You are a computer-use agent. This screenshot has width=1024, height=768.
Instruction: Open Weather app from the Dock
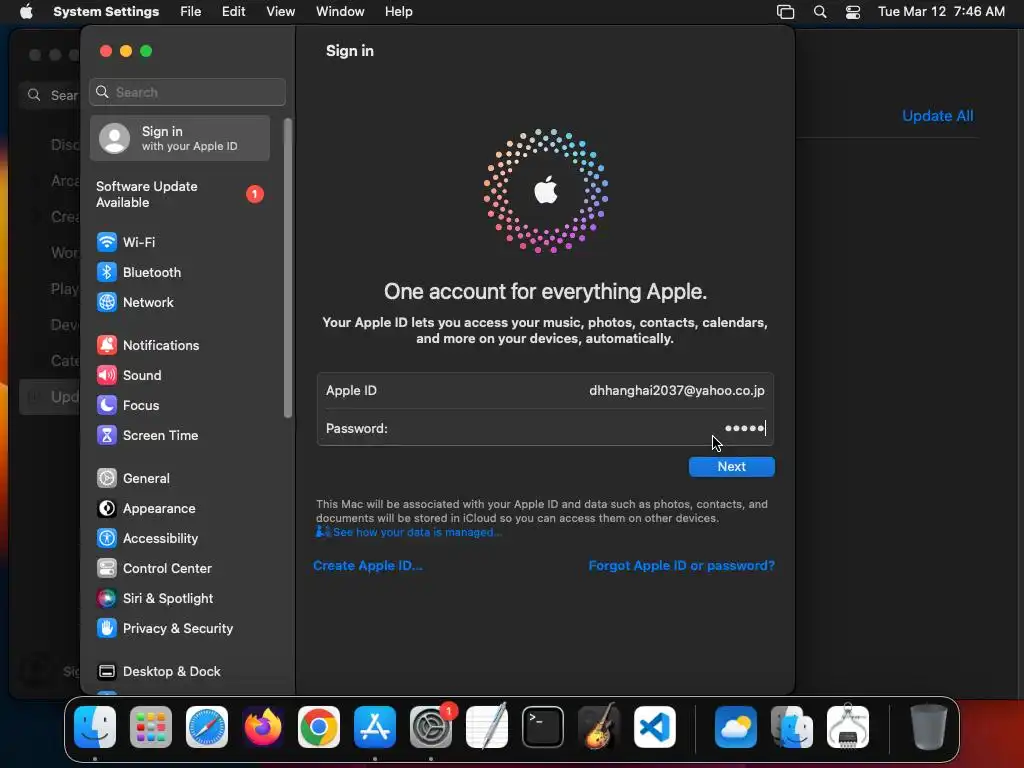(736, 727)
